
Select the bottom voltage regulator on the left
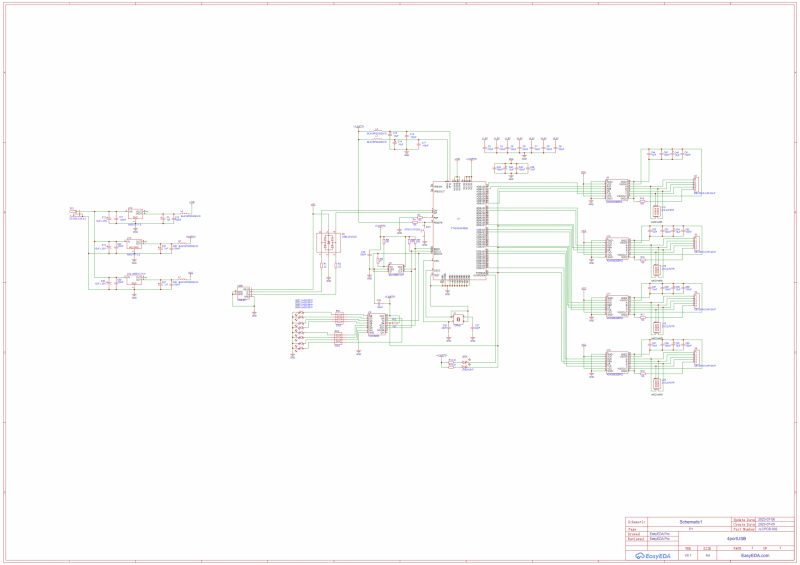tap(135, 279)
